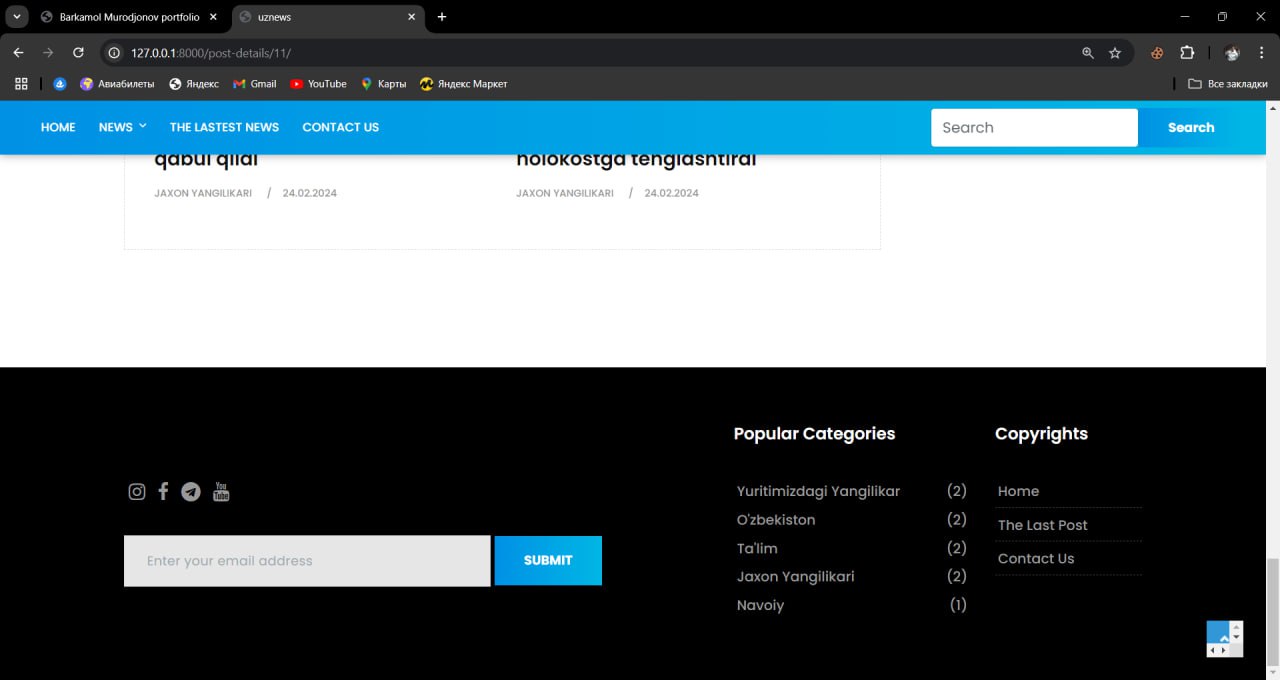Open the Jaxon Yangilikari footer category

(x=795, y=577)
